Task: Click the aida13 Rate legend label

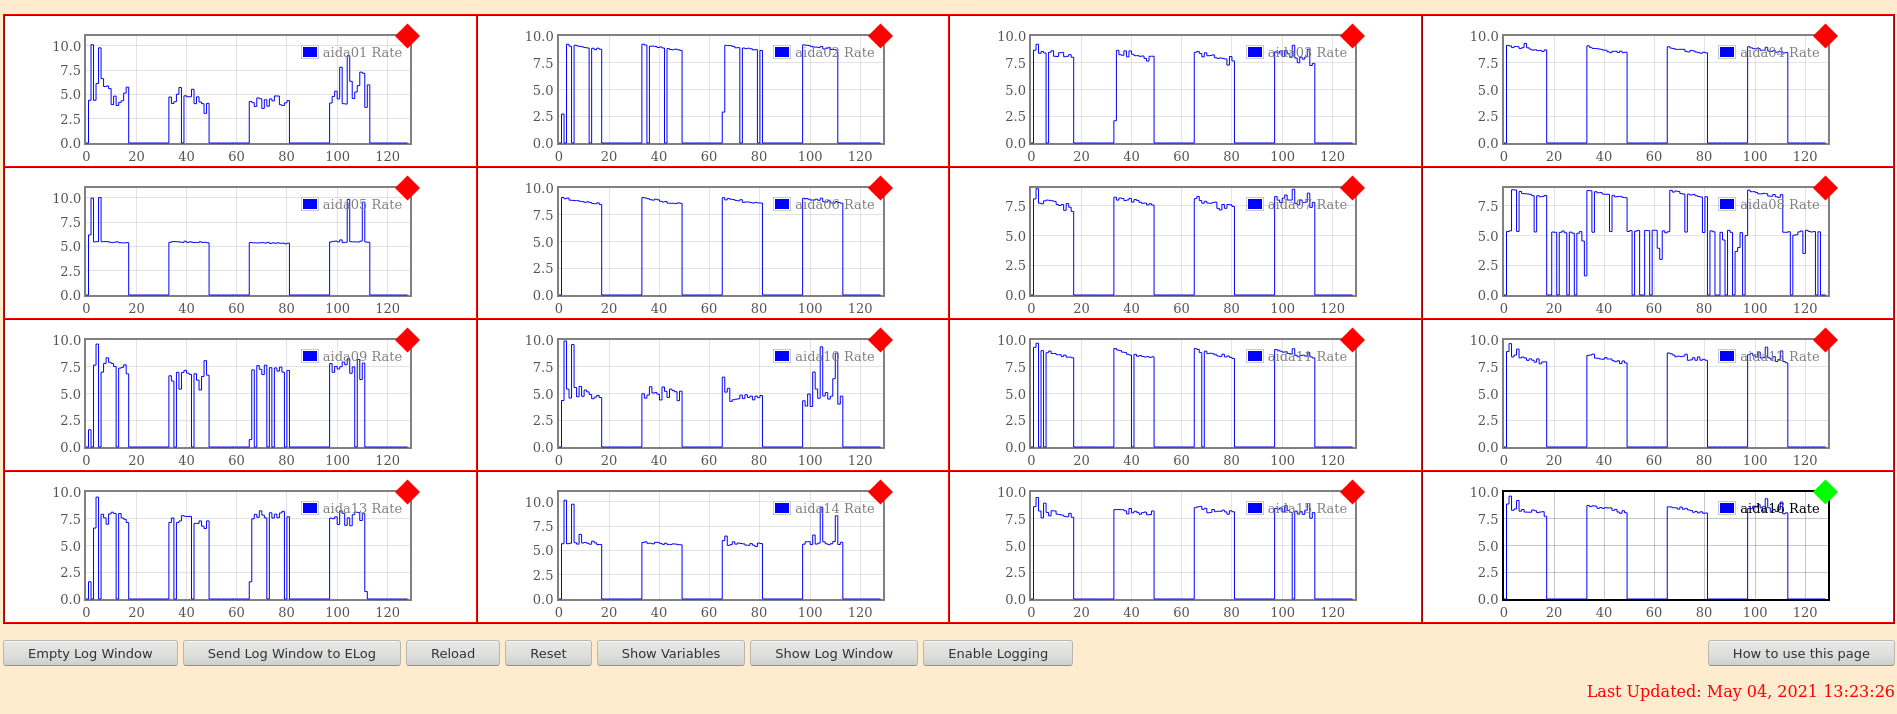Action: (x=362, y=508)
